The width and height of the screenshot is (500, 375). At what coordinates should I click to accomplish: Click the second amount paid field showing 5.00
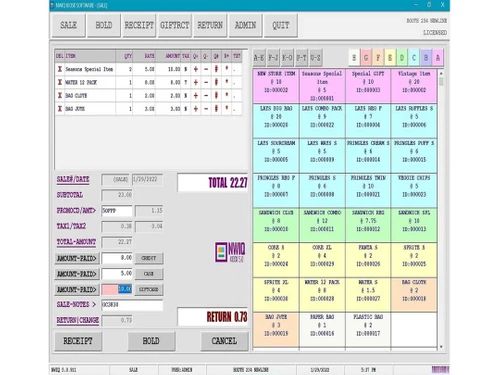pos(117,274)
